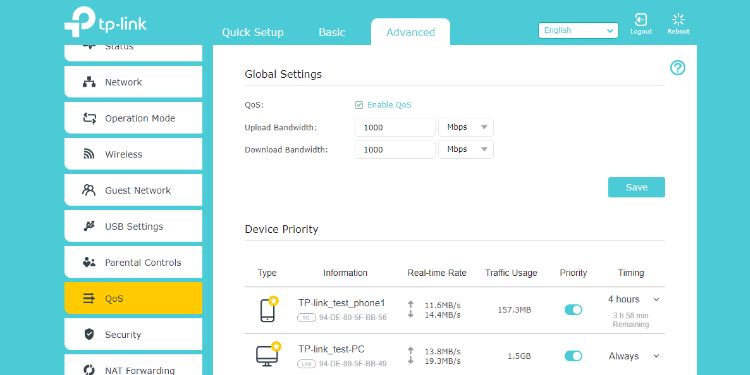Screen dimensions: 750x375
Task: Click the Parental Controls icon
Action: coord(89,262)
